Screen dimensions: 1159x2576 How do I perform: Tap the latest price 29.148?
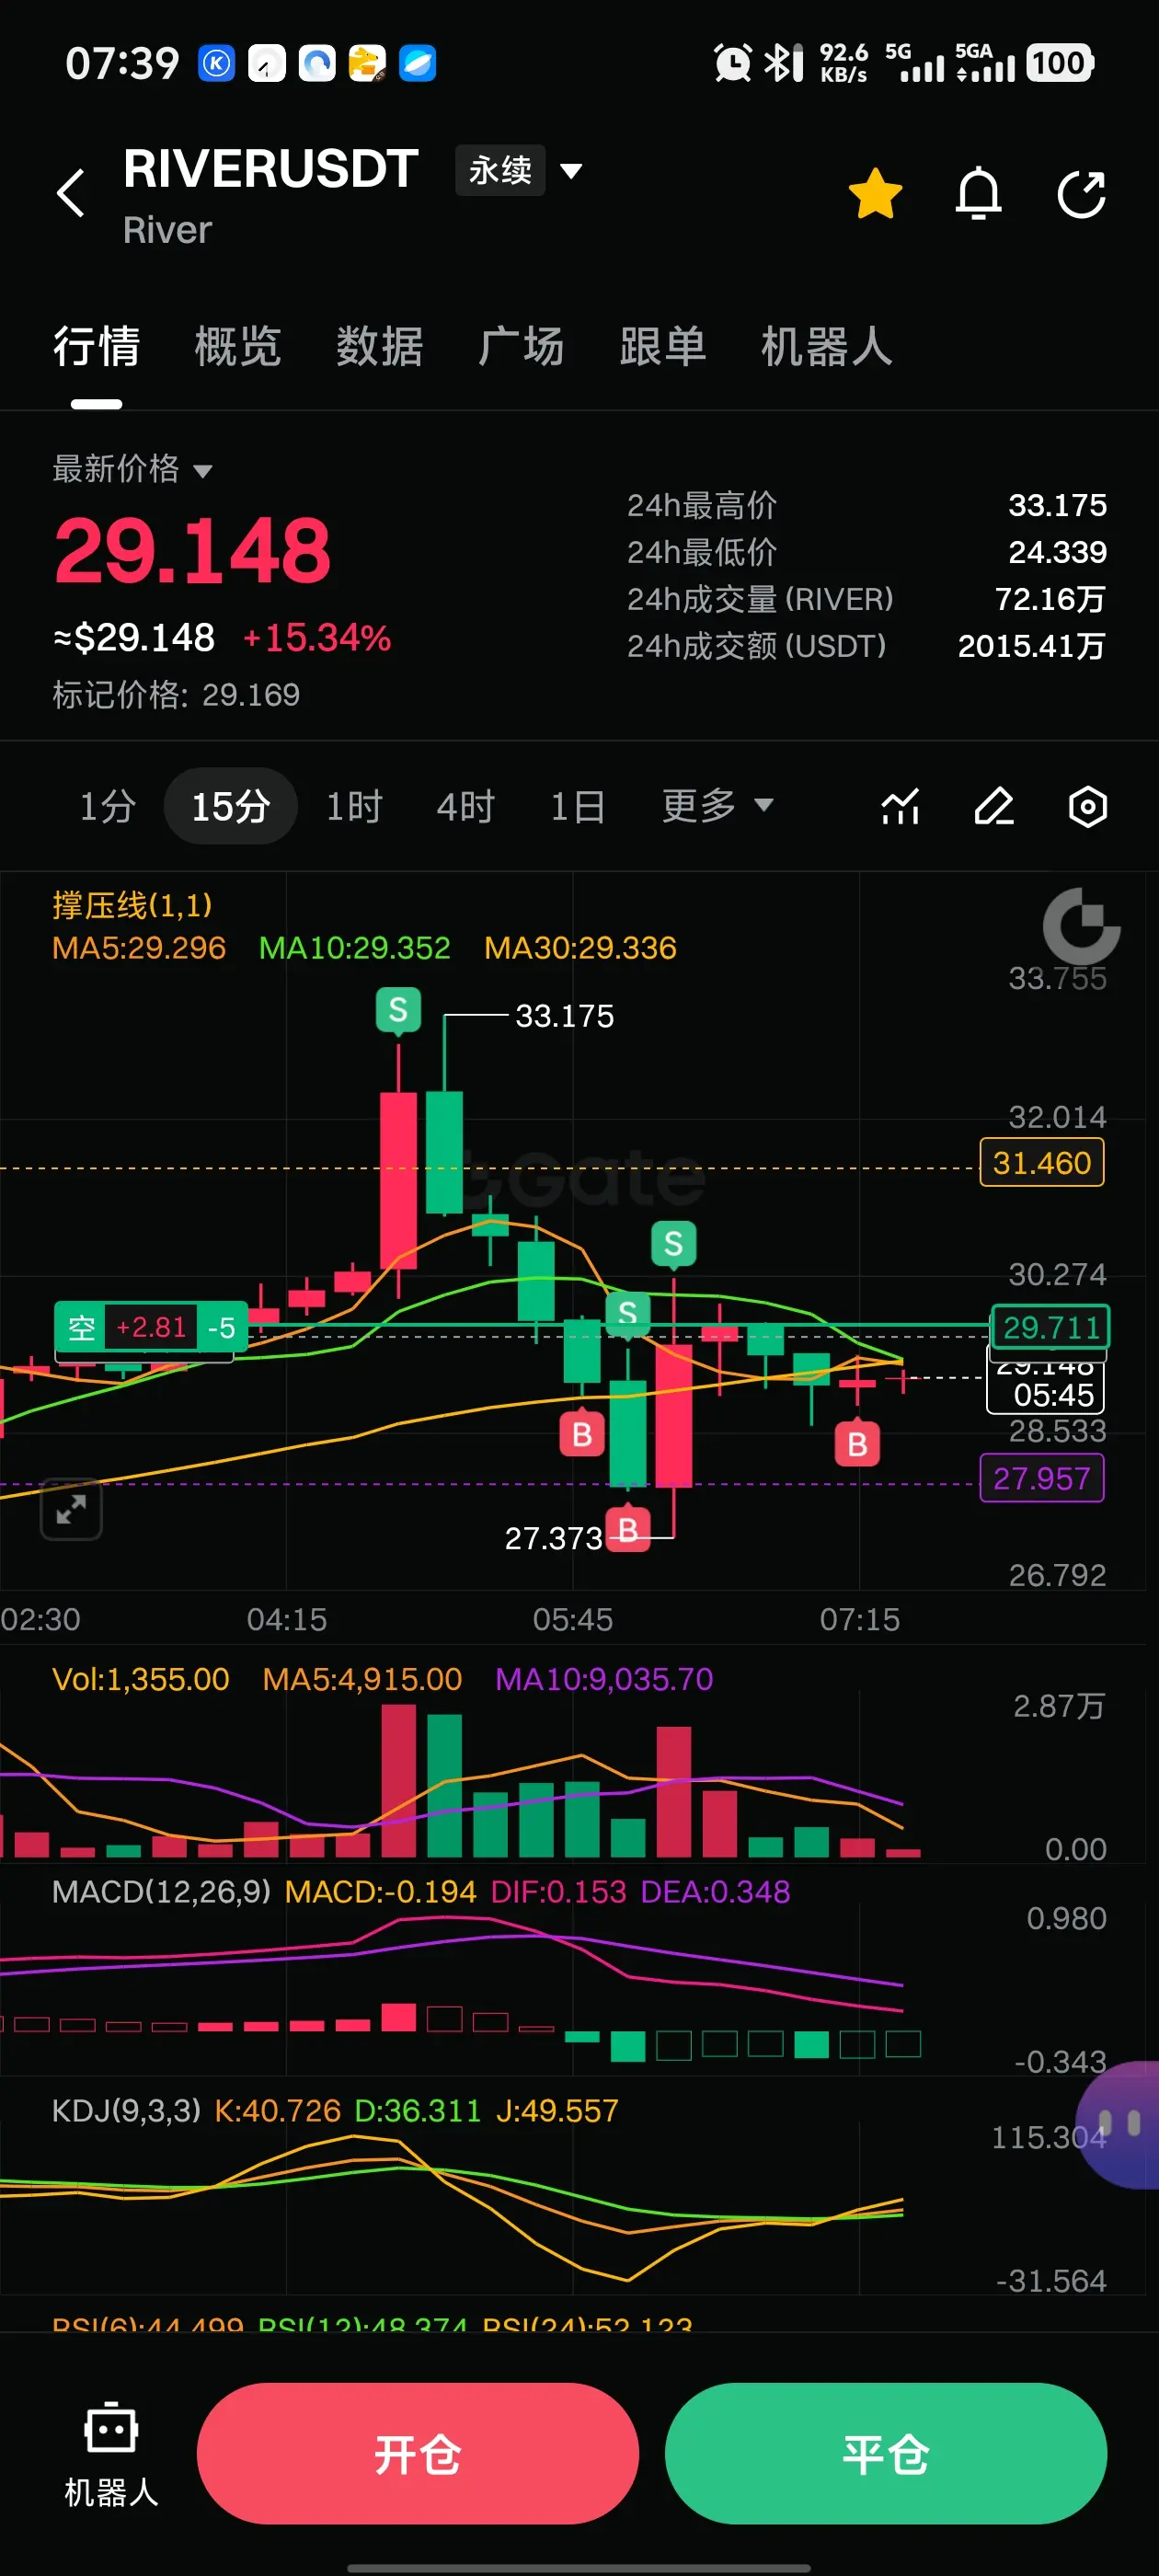click(x=192, y=551)
